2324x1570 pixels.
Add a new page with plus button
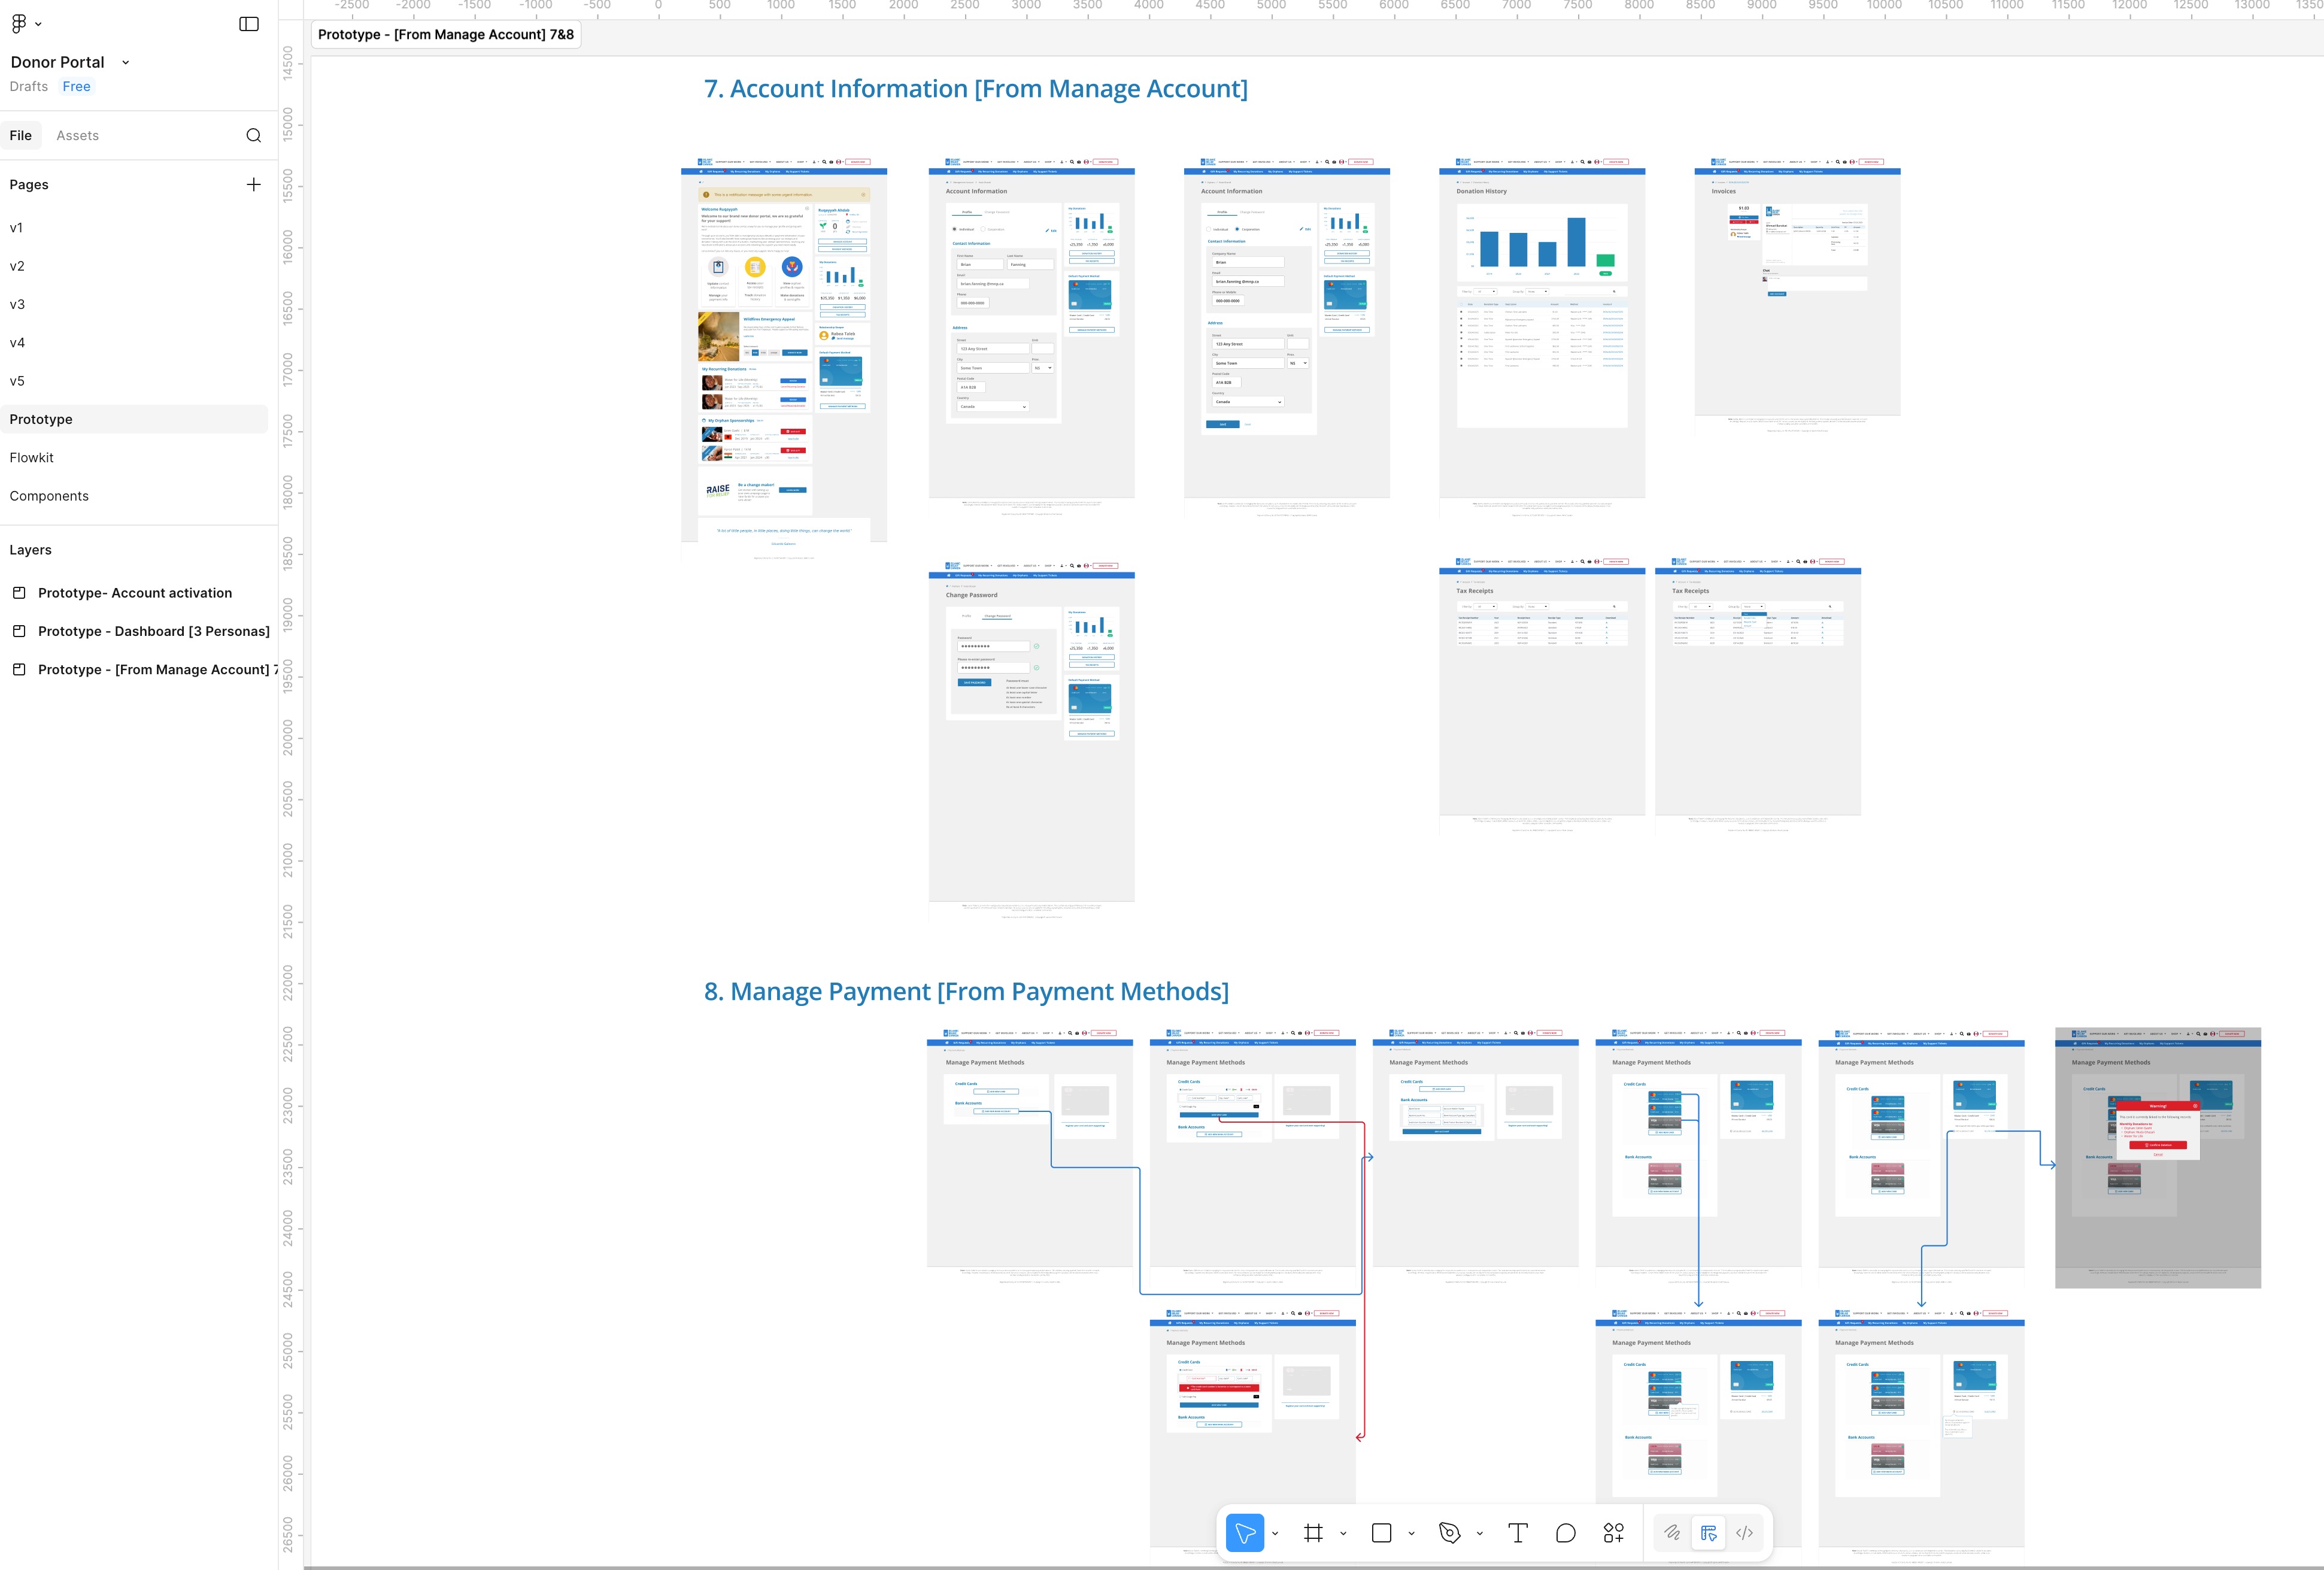[253, 185]
